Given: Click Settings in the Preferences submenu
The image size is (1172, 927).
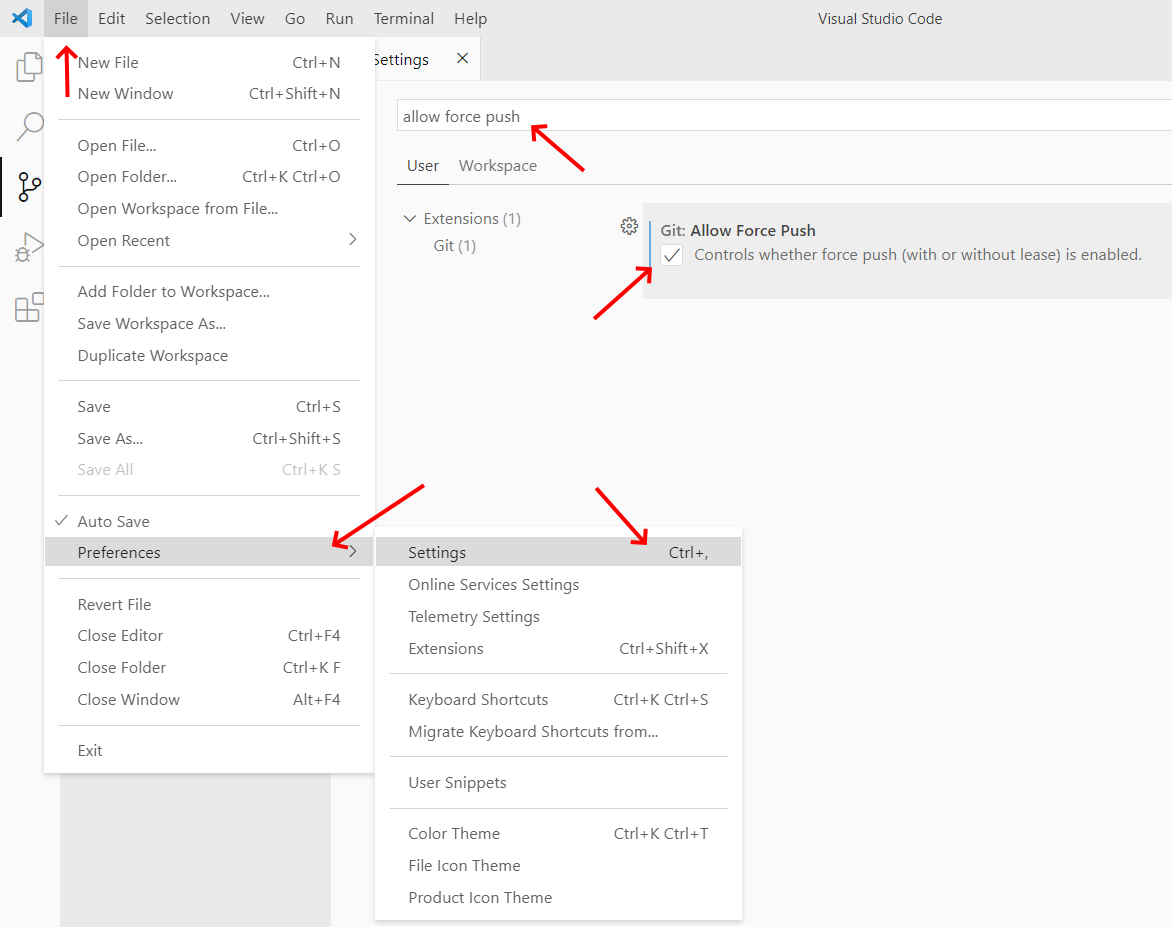Looking at the screenshot, I should (x=437, y=553).
